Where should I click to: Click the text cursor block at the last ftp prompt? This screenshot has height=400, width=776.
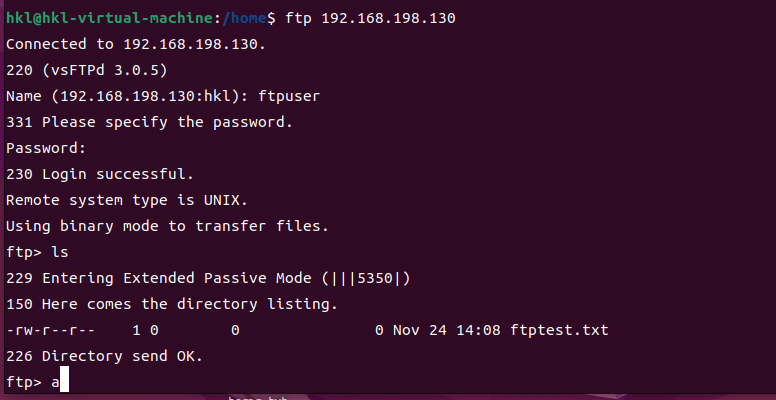[x=64, y=382]
